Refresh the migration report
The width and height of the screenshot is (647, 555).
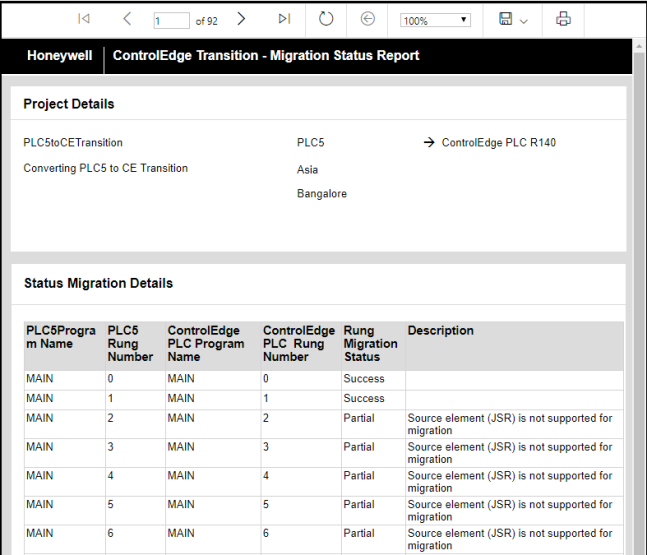(326, 19)
